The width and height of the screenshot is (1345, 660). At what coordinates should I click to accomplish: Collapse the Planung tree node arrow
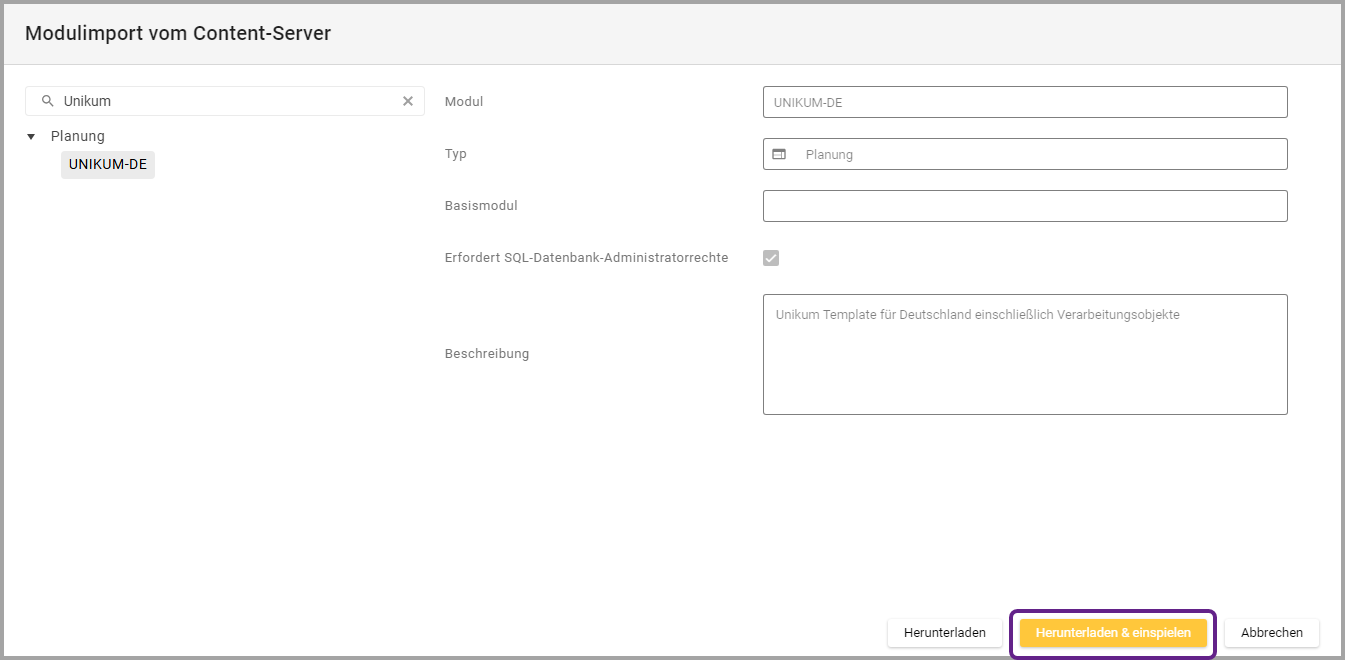pyautogui.click(x=31, y=137)
